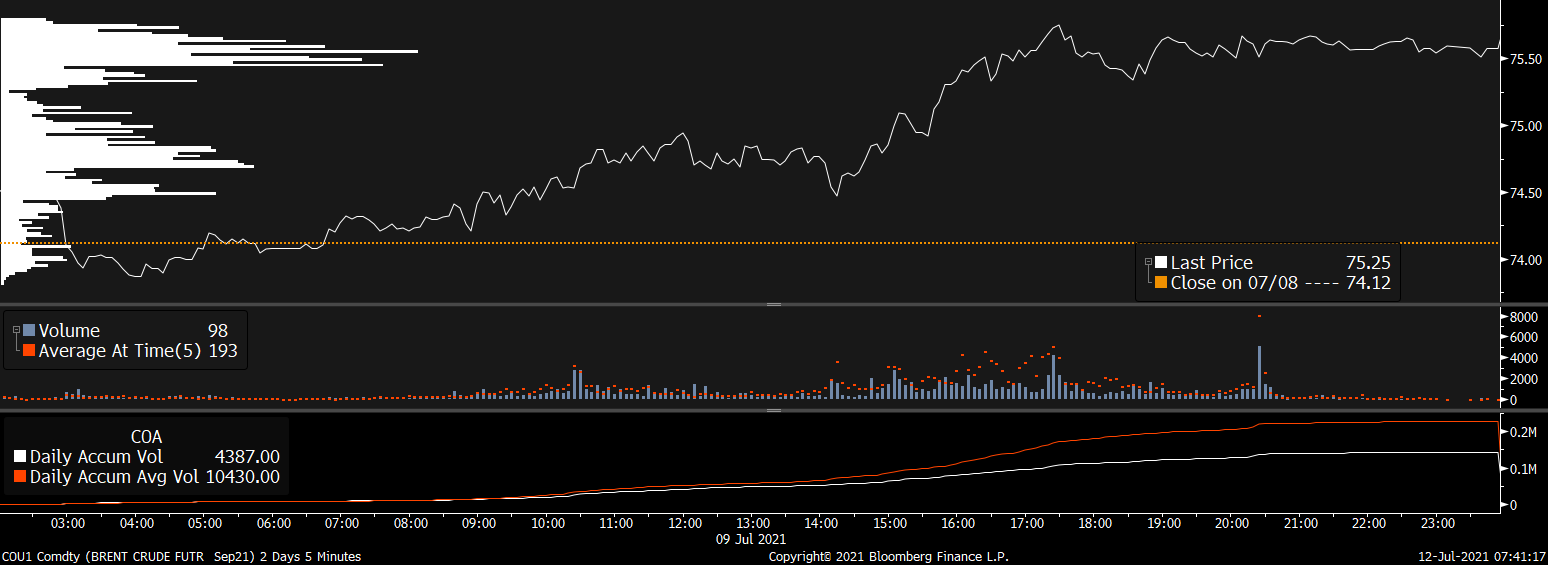Viewport: 1548px width, 565px height.
Task: Click the COU1 Comdty BRENT CRUDE FUTR title
Action: click(181, 557)
